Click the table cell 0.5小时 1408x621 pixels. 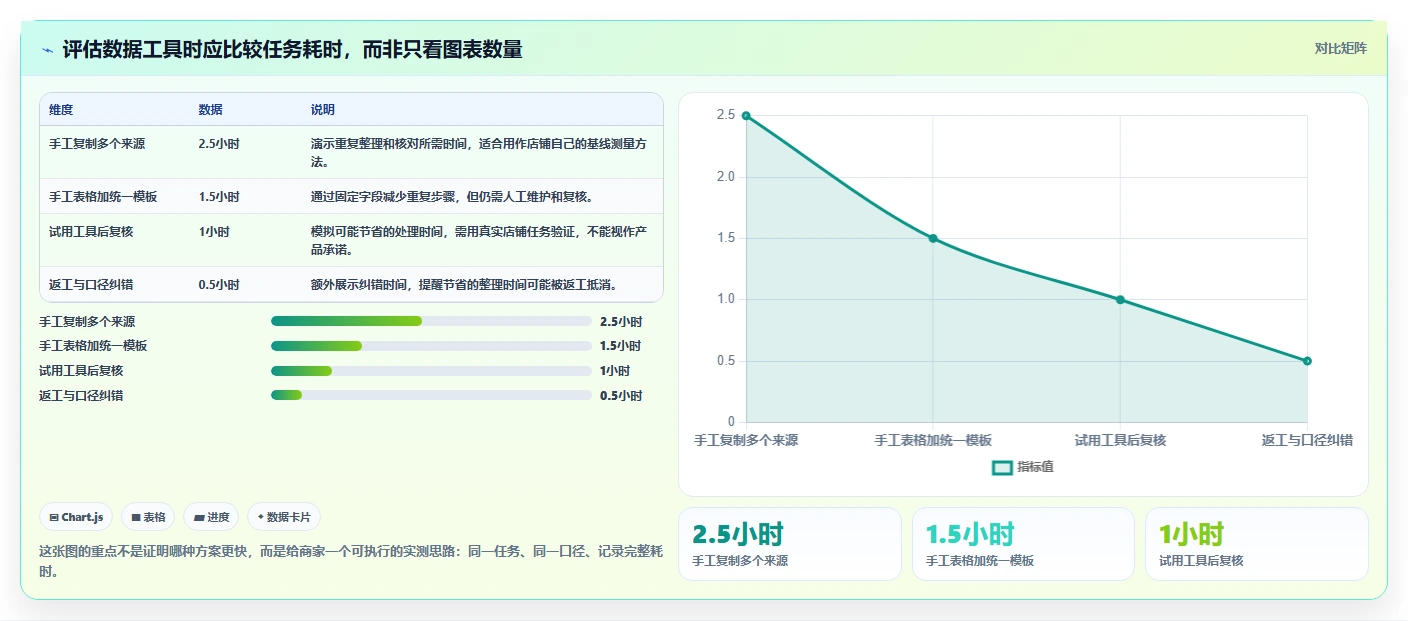219,285
